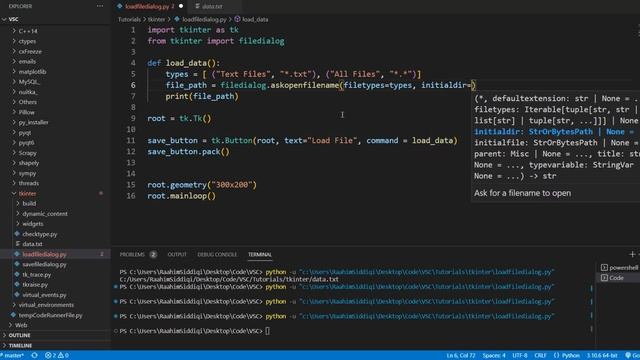Expand the MySQL_ folder
This screenshot has height=360, width=640.
point(29,82)
